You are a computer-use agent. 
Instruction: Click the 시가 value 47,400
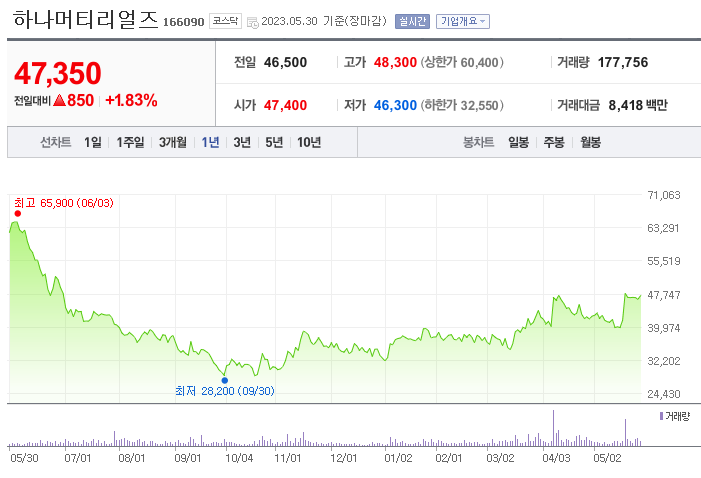point(285,105)
